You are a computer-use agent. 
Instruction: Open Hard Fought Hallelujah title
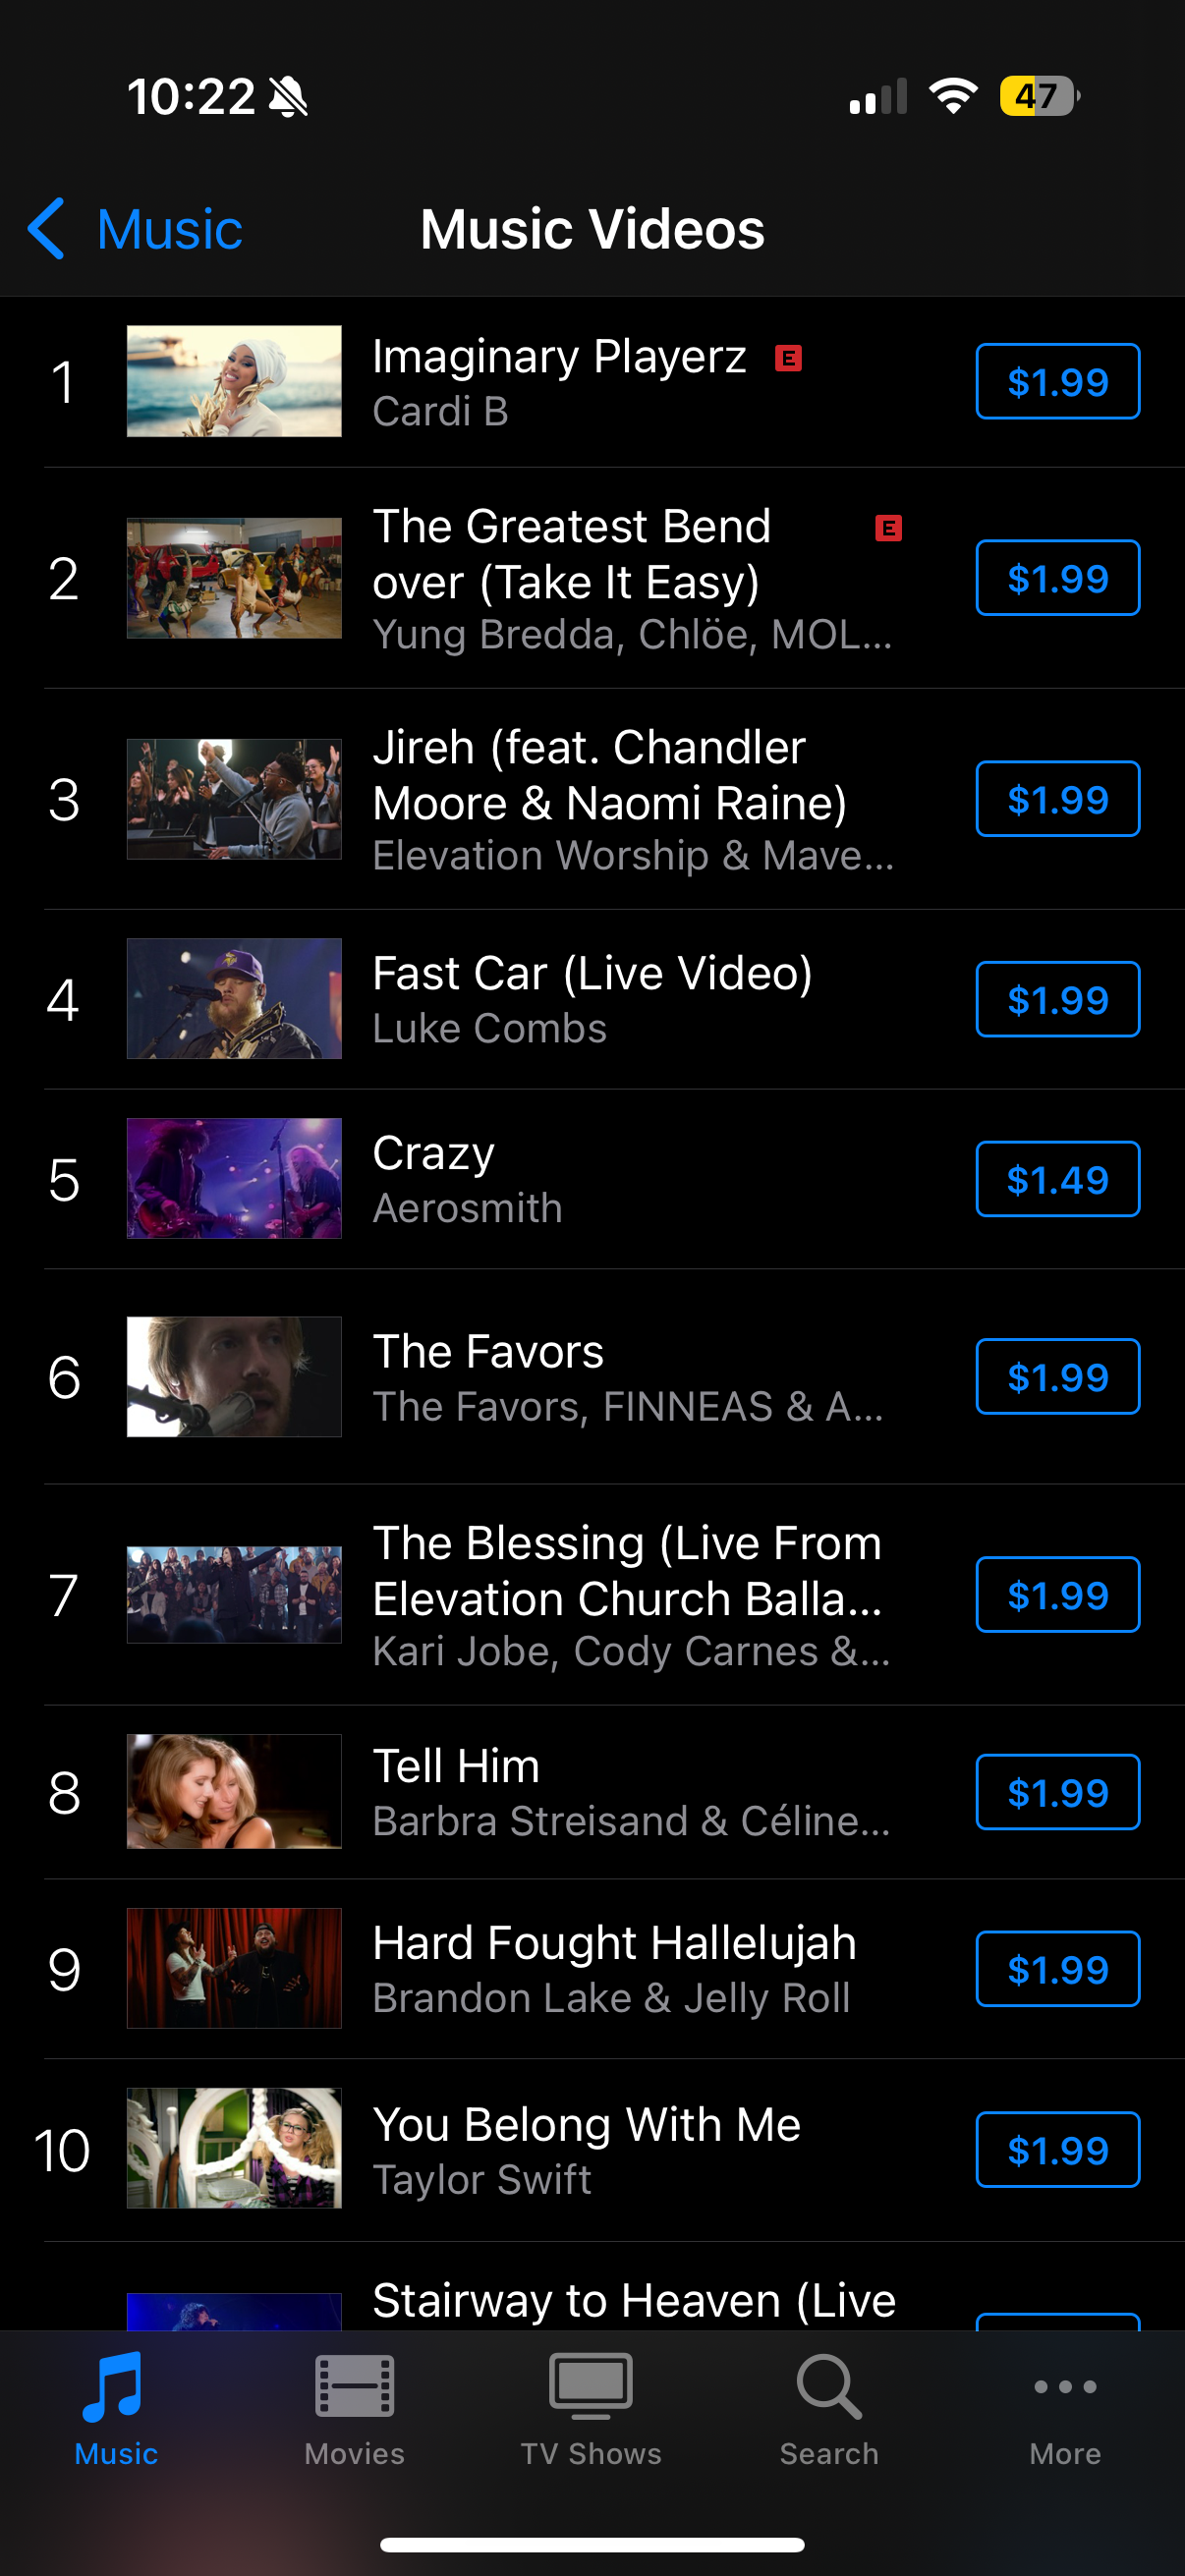coord(614,1943)
